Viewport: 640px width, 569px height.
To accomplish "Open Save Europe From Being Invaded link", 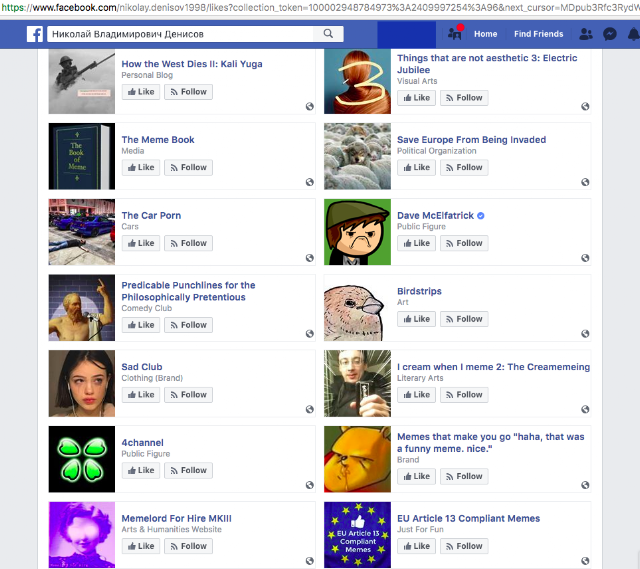I will tap(471, 140).
